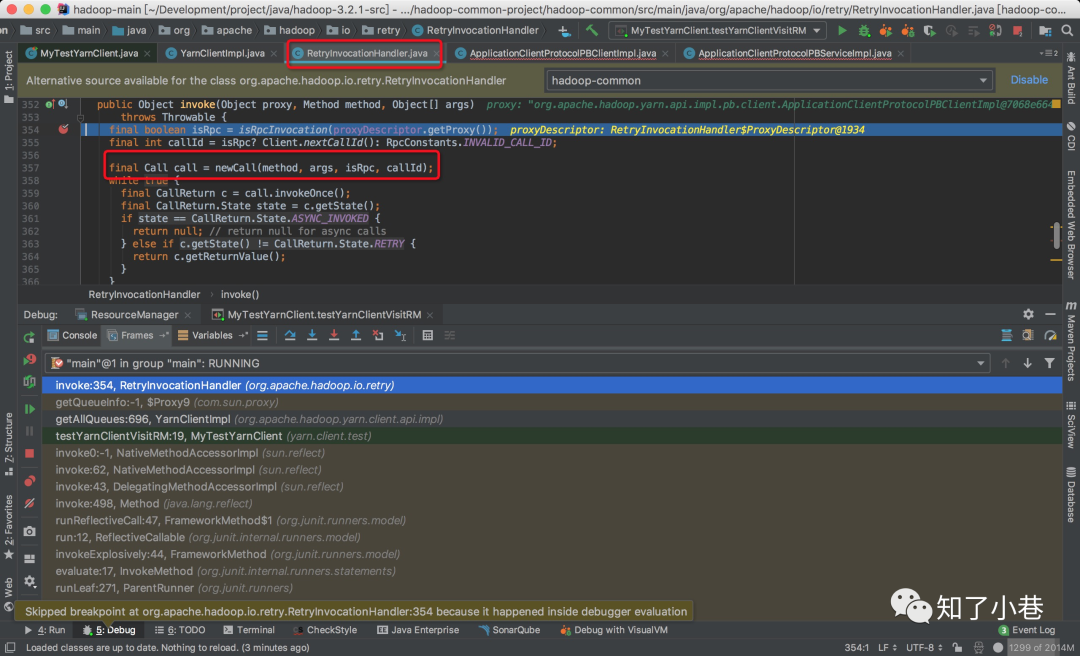Open hadoop-common alternative source dropdown
This screenshot has height=656, width=1080.
[769, 81]
